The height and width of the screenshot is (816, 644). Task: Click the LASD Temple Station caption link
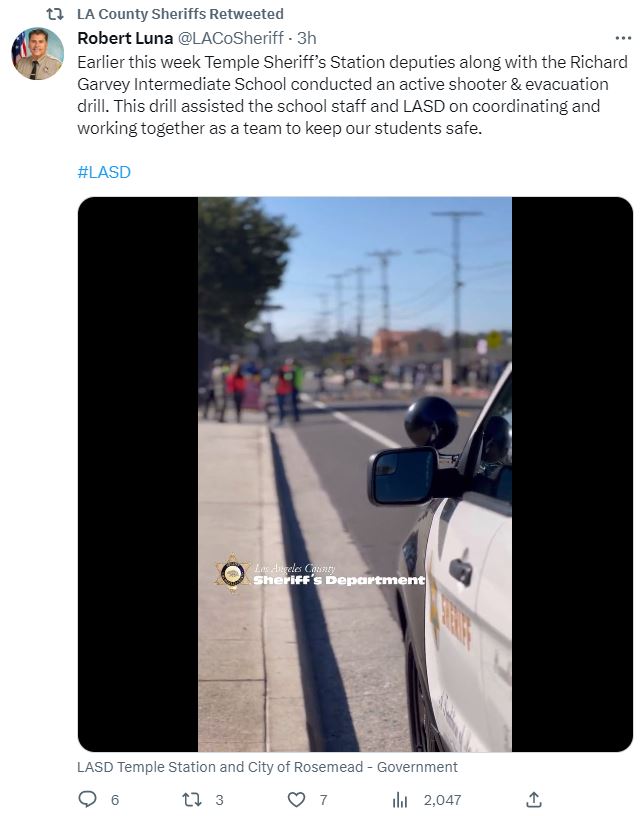click(x=267, y=767)
